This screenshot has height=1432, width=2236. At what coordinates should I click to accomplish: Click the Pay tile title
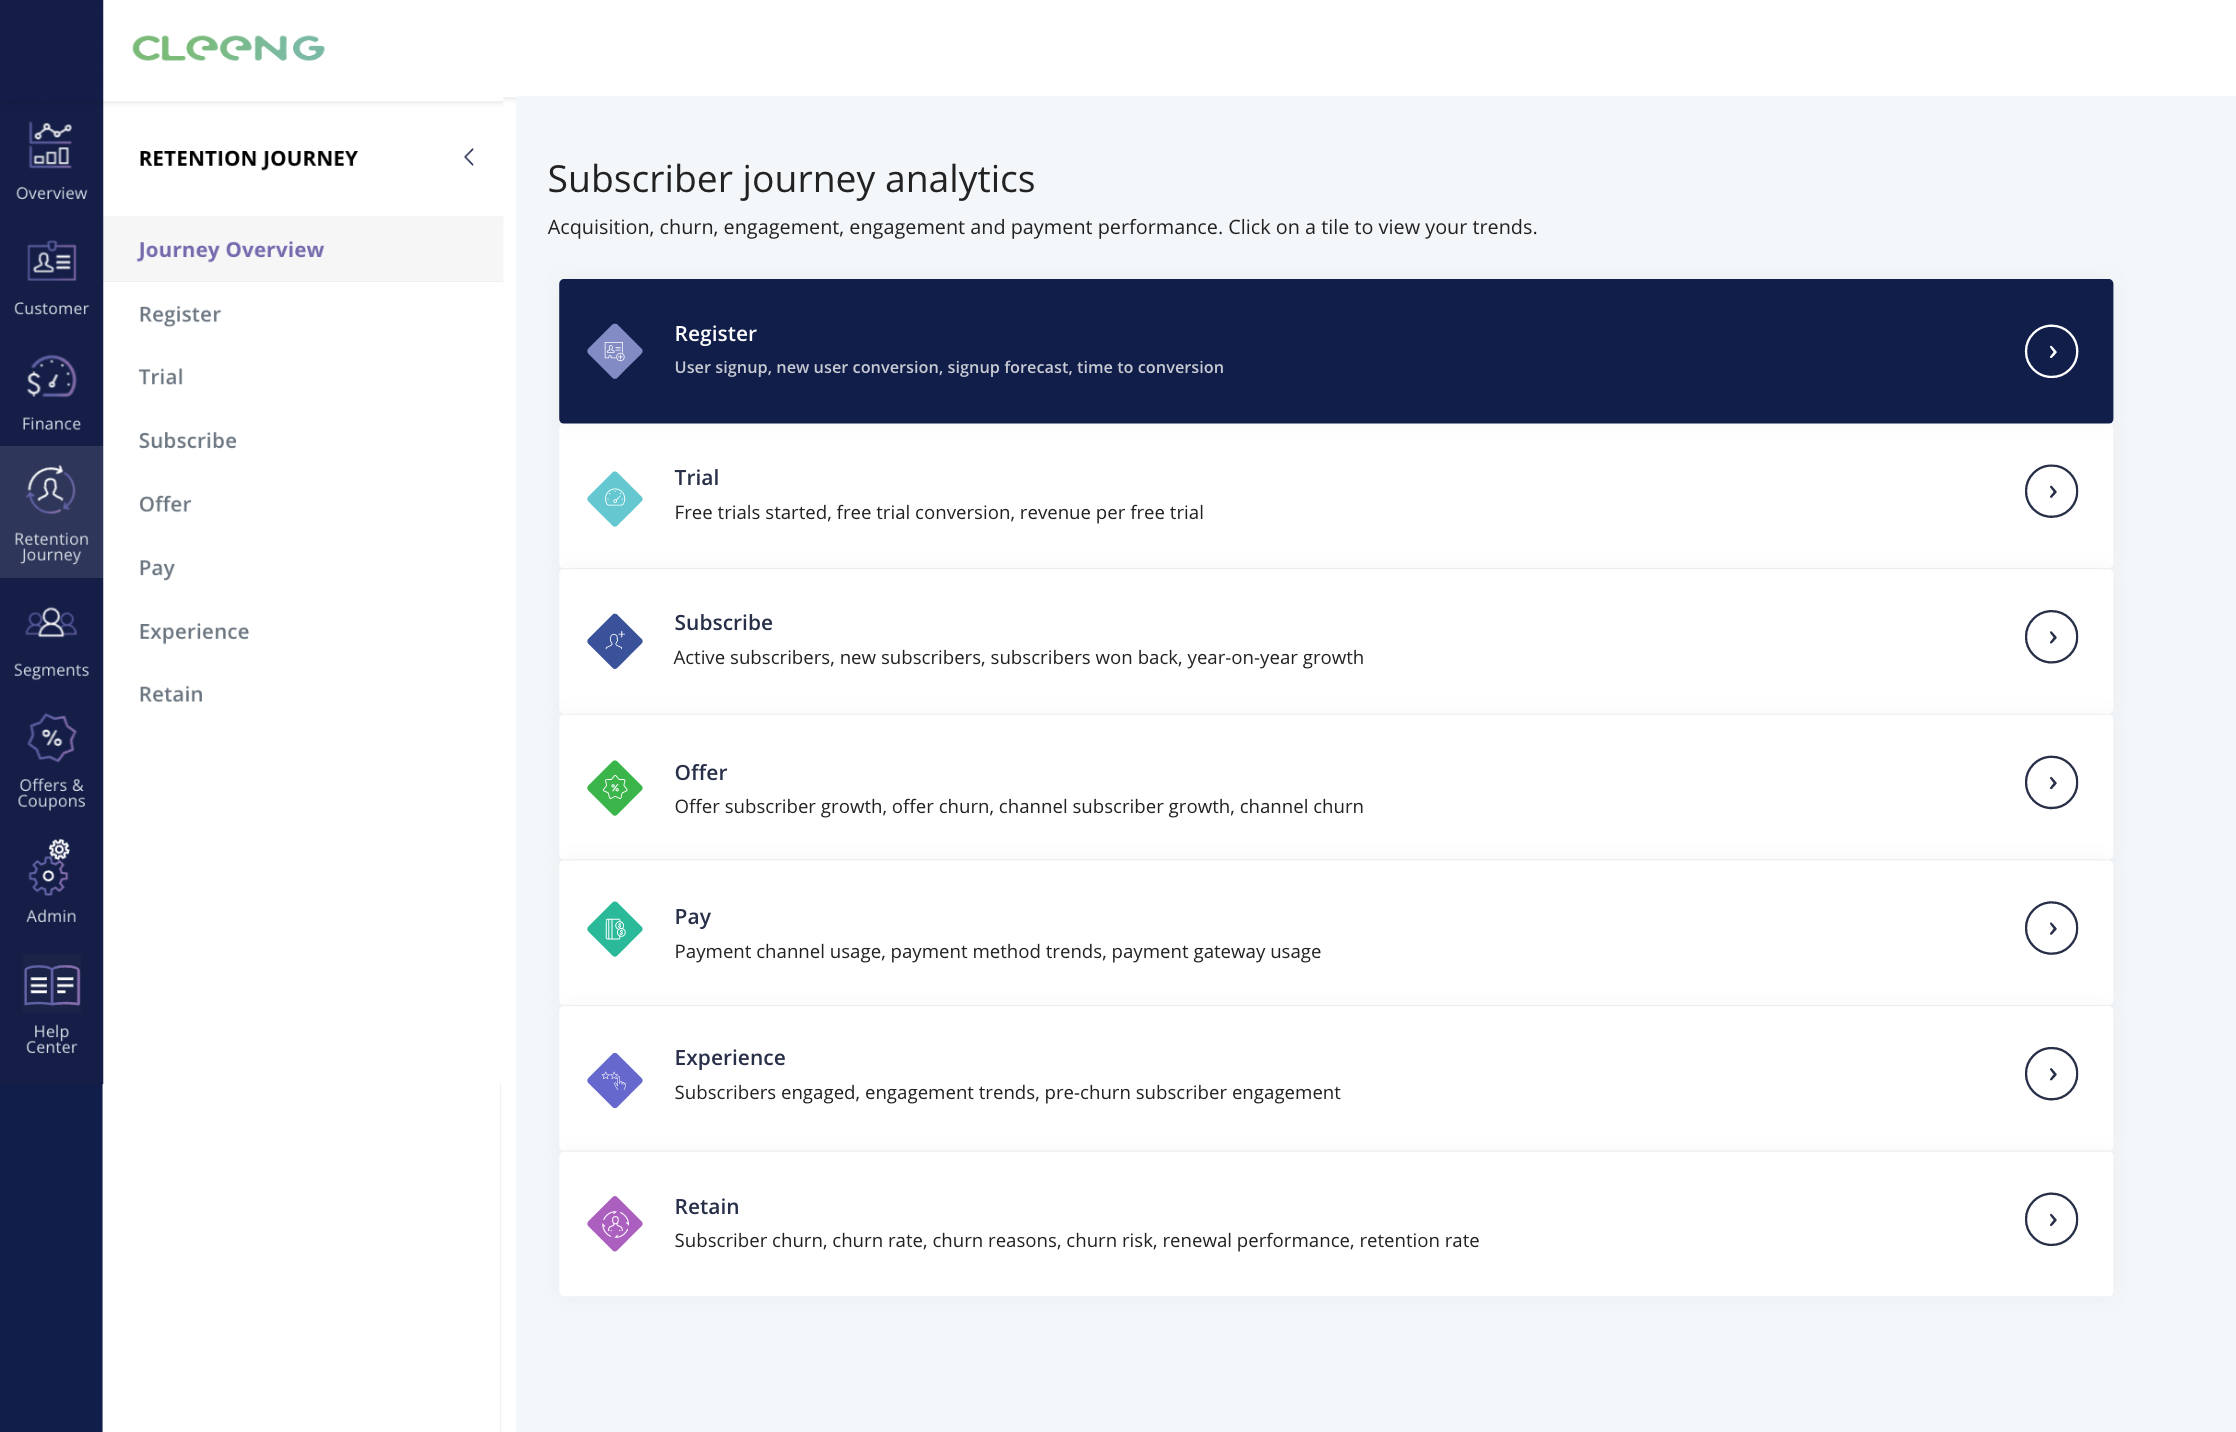click(x=692, y=917)
